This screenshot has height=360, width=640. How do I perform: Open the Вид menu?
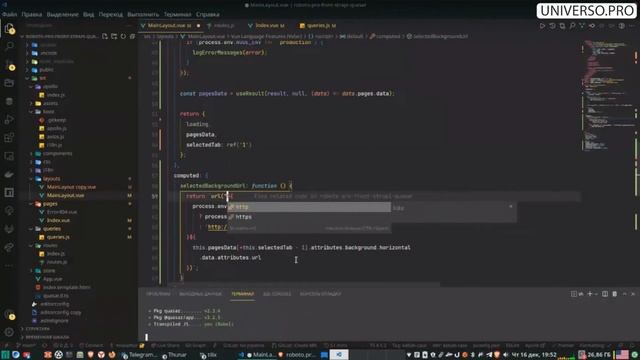pyautogui.click(x=88, y=14)
